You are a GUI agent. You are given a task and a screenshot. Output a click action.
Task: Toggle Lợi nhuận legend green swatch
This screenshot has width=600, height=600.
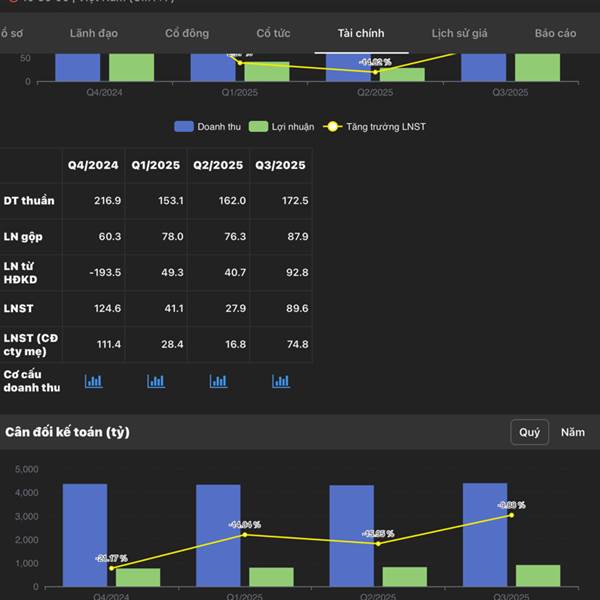(258, 127)
